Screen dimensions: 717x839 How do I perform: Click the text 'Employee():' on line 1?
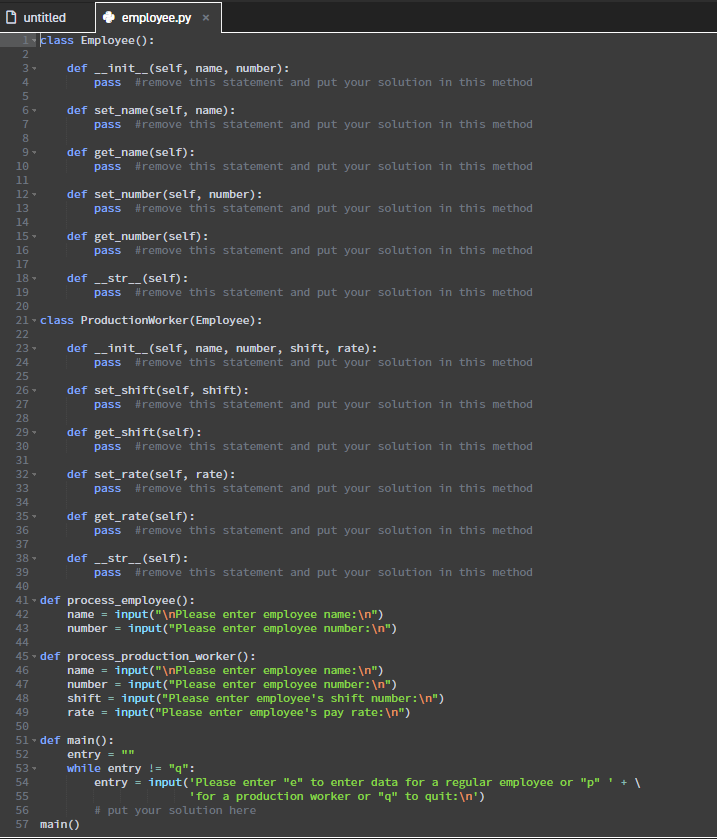pyautogui.click(x=117, y=41)
